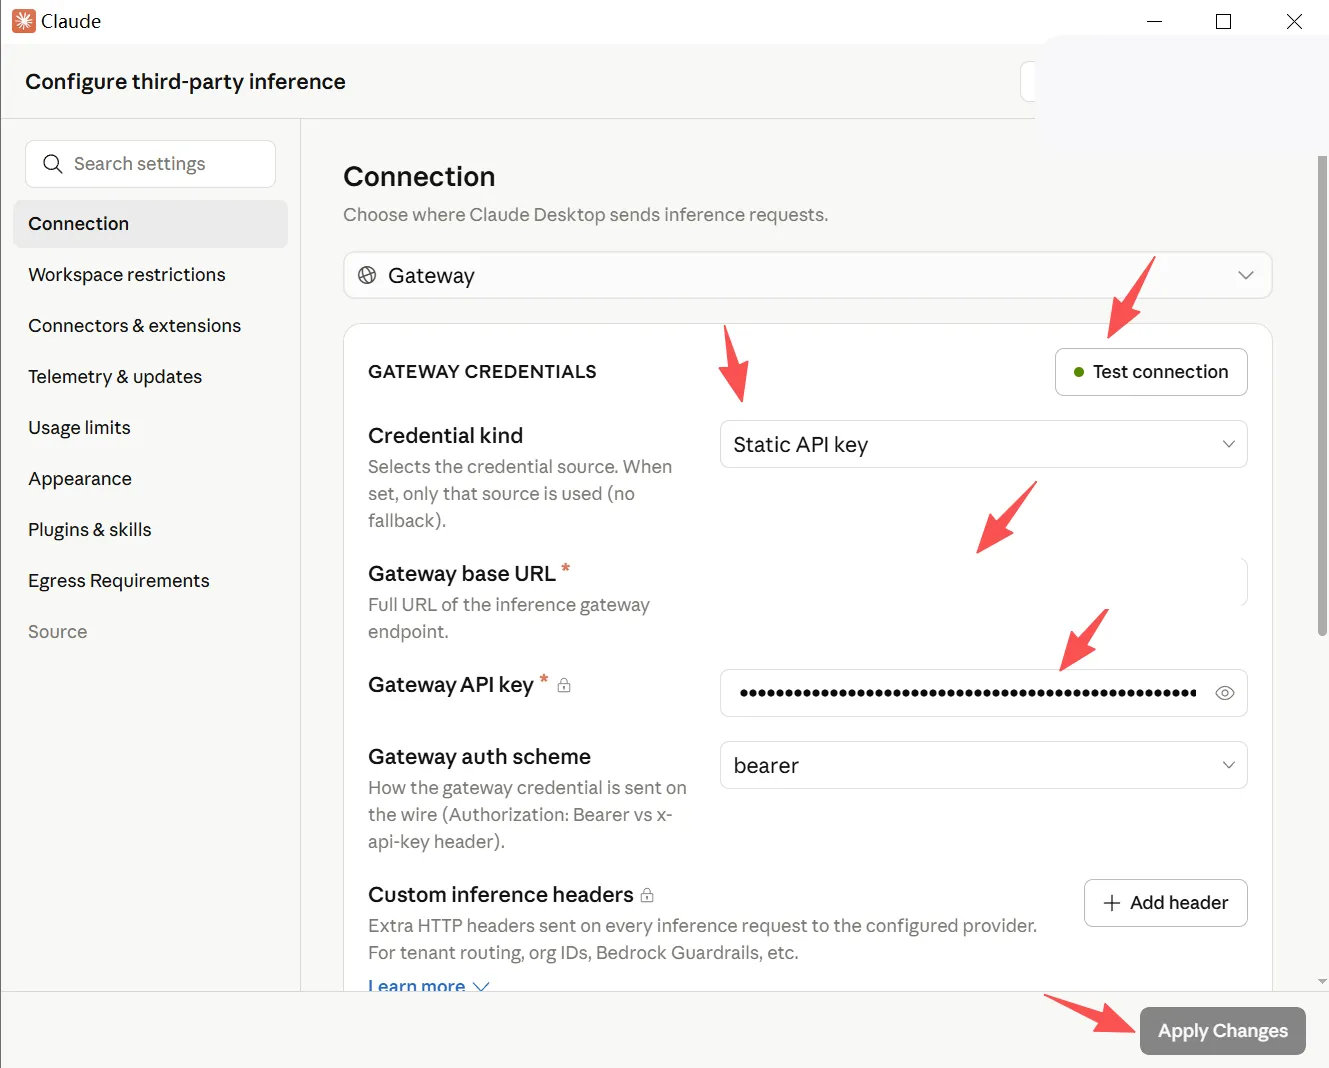Viewport: 1329px width, 1068px height.
Task: Click the lock icon beside Custom inference headers
Action: click(x=647, y=895)
